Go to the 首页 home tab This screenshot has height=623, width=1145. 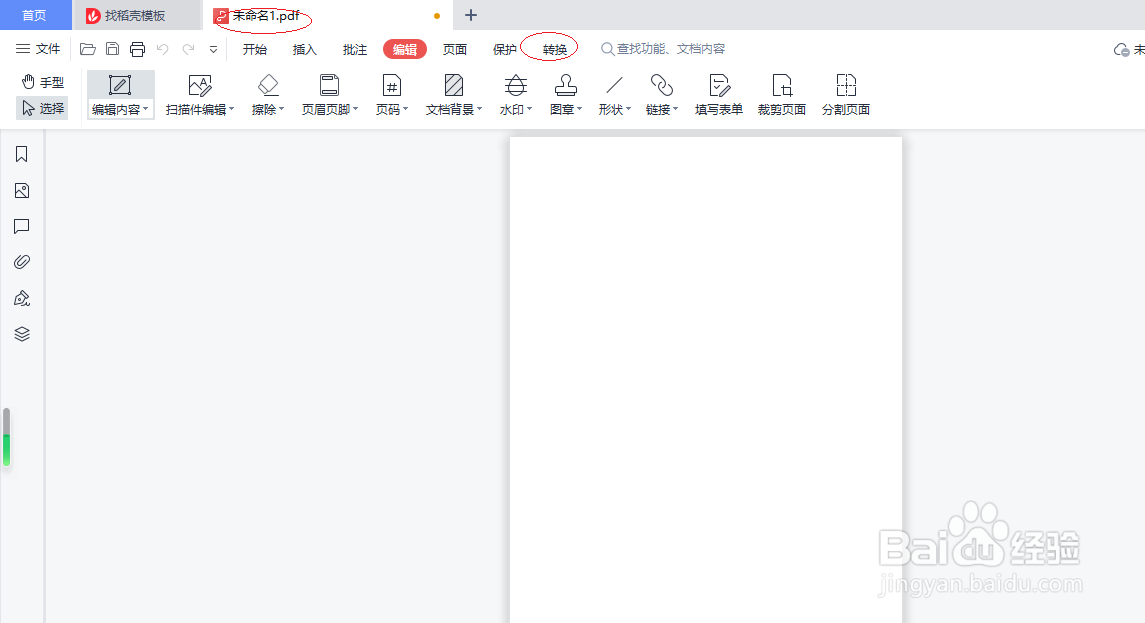tap(34, 15)
